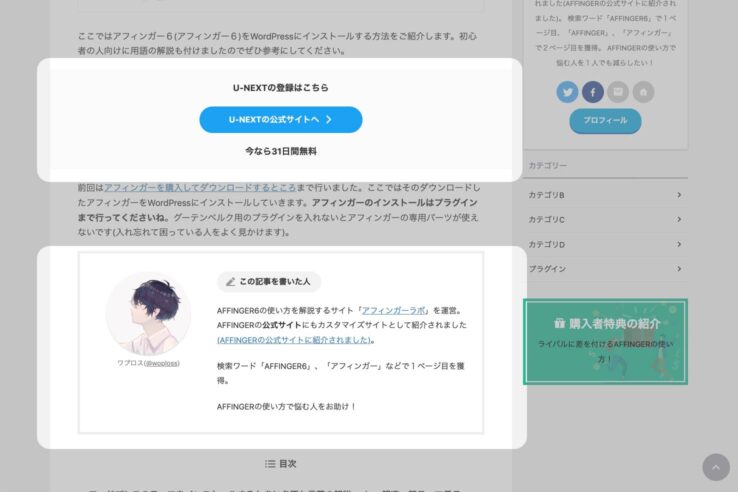Click the pencil icon beside この記事を書いた人
Viewport: 738px width, 492px height.
230,282
